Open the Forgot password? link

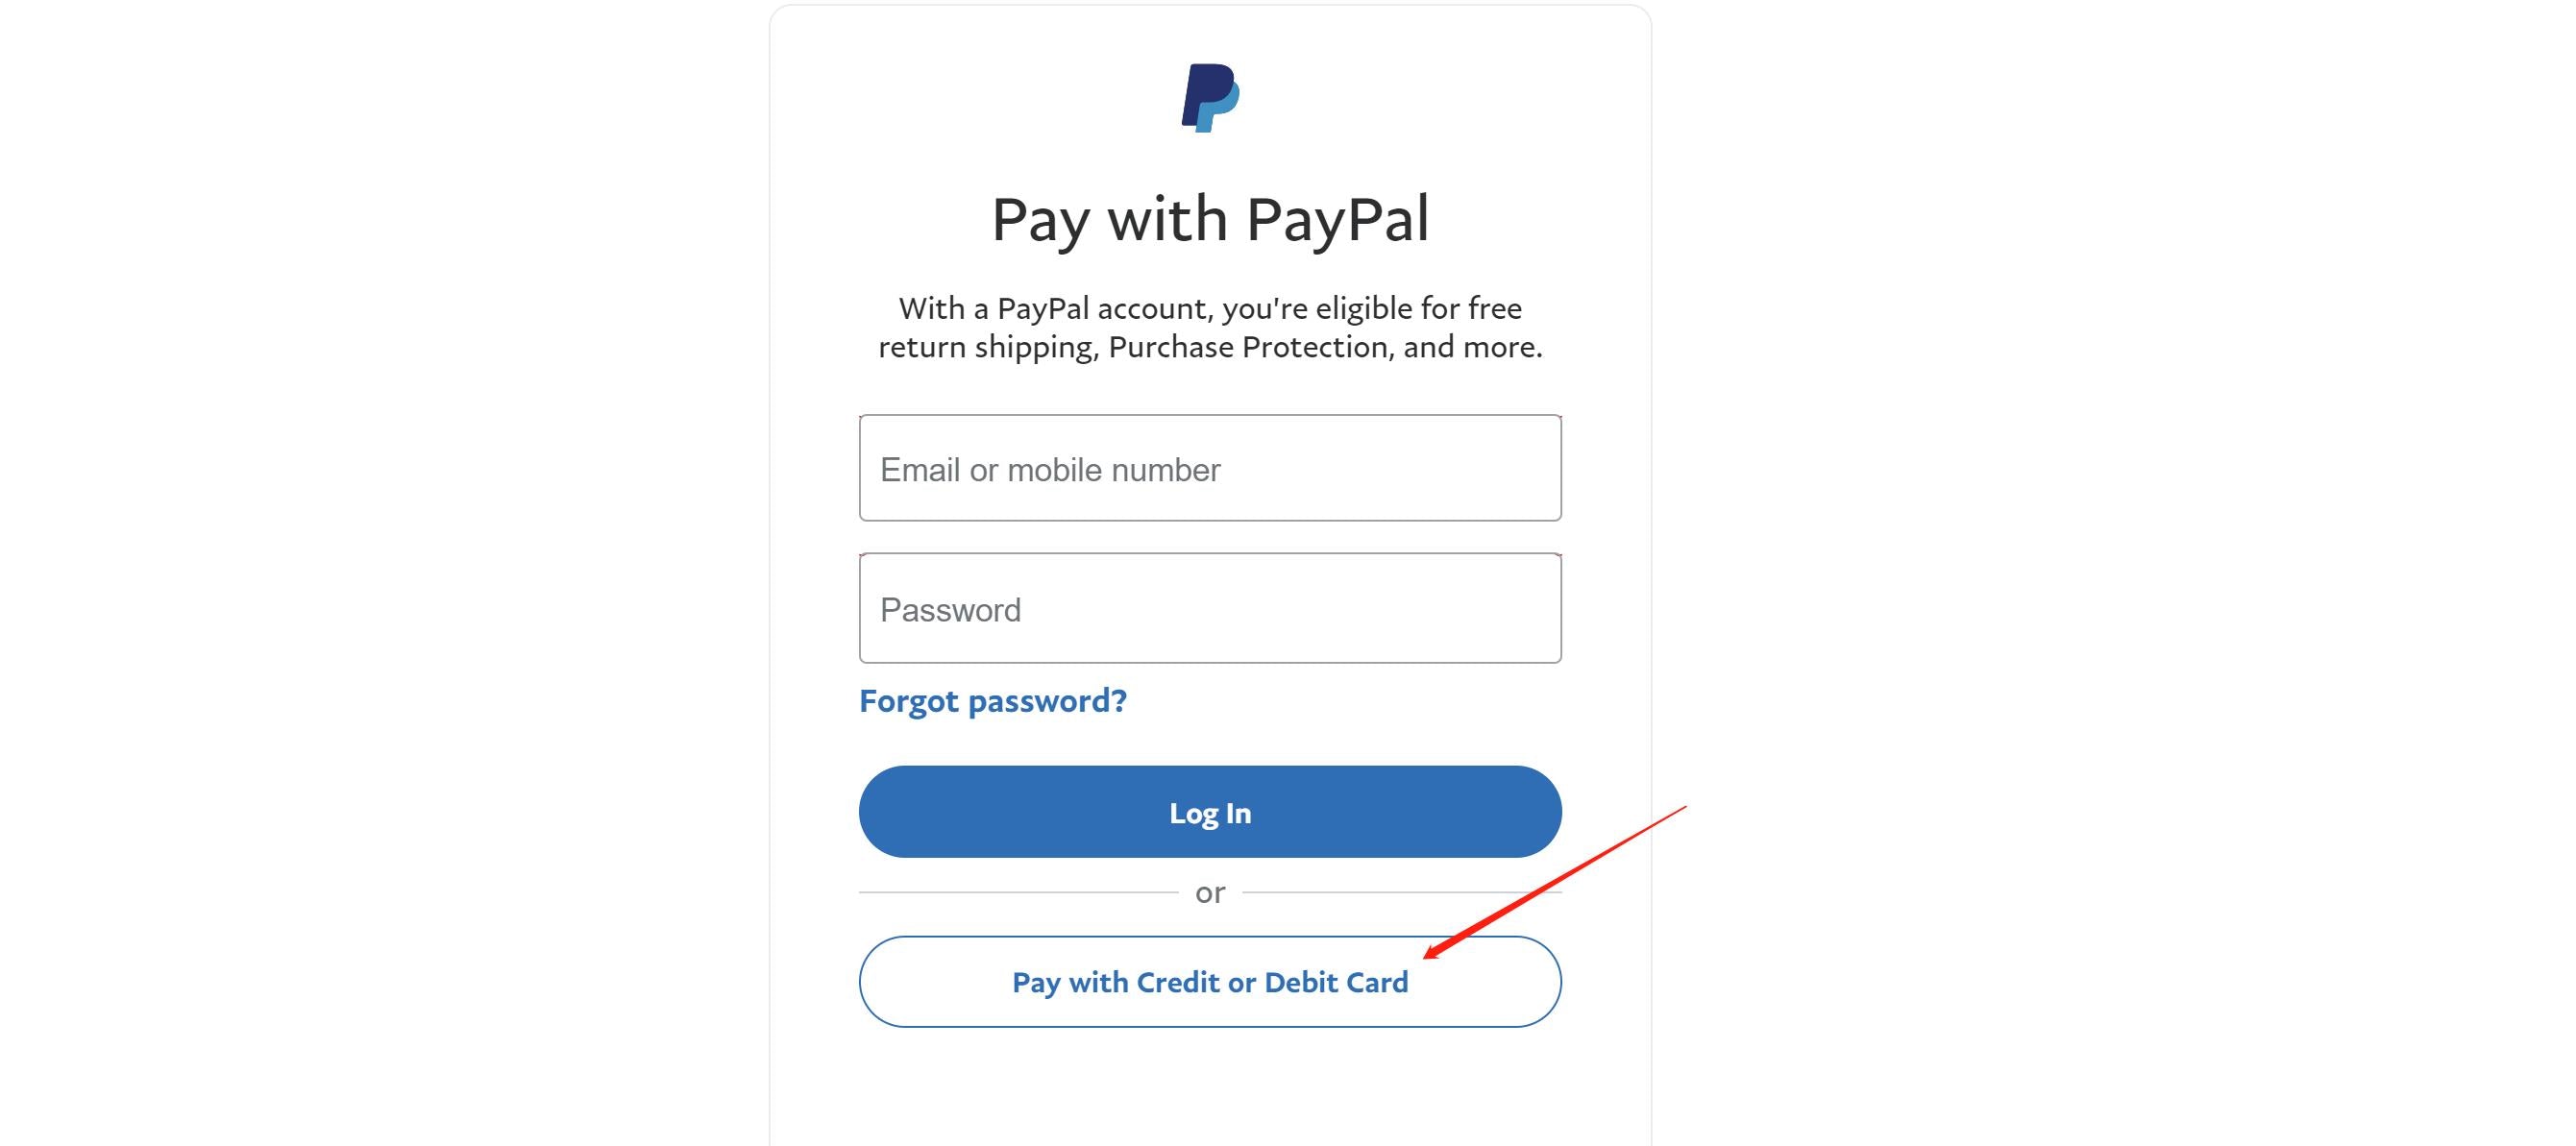pyautogui.click(x=992, y=701)
